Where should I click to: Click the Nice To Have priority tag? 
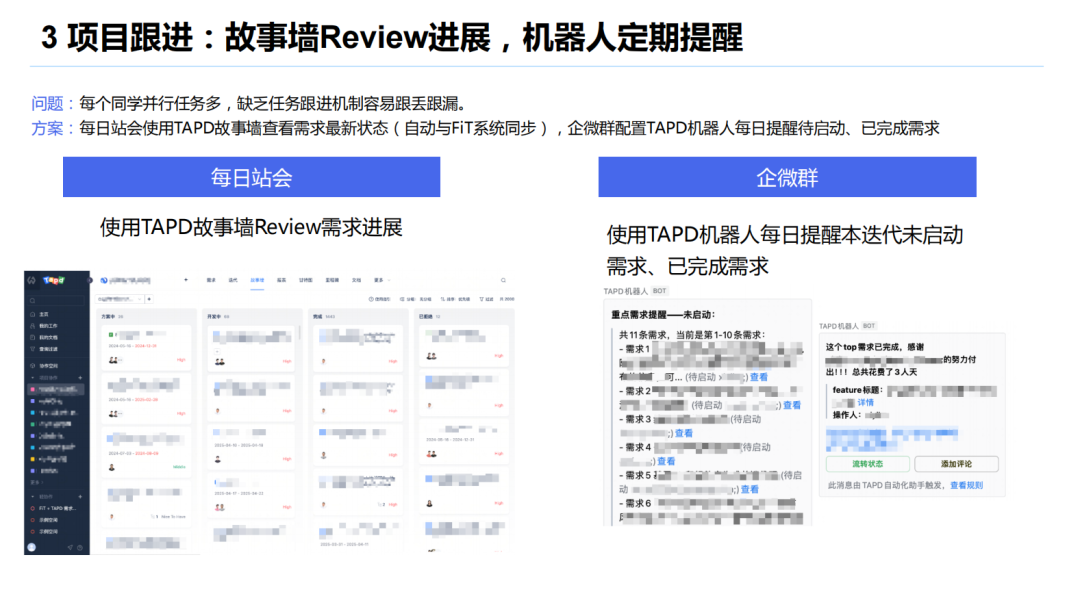point(173,517)
